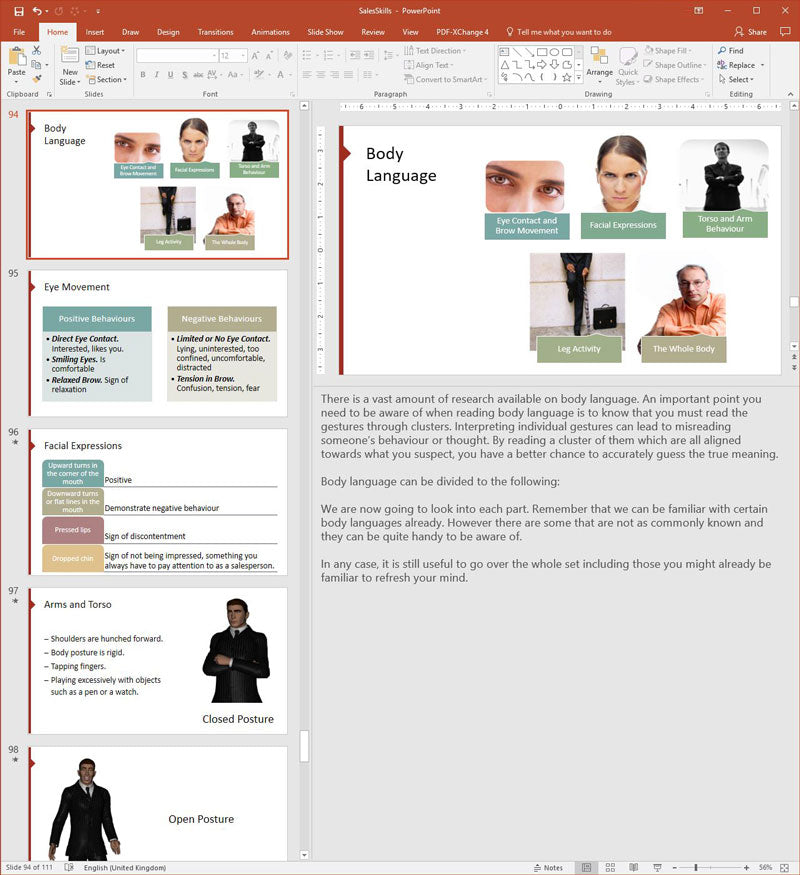The width and height of the screenshot is (800, 875).
Task: Switch to the Insert tab
Action: [95, 32]
